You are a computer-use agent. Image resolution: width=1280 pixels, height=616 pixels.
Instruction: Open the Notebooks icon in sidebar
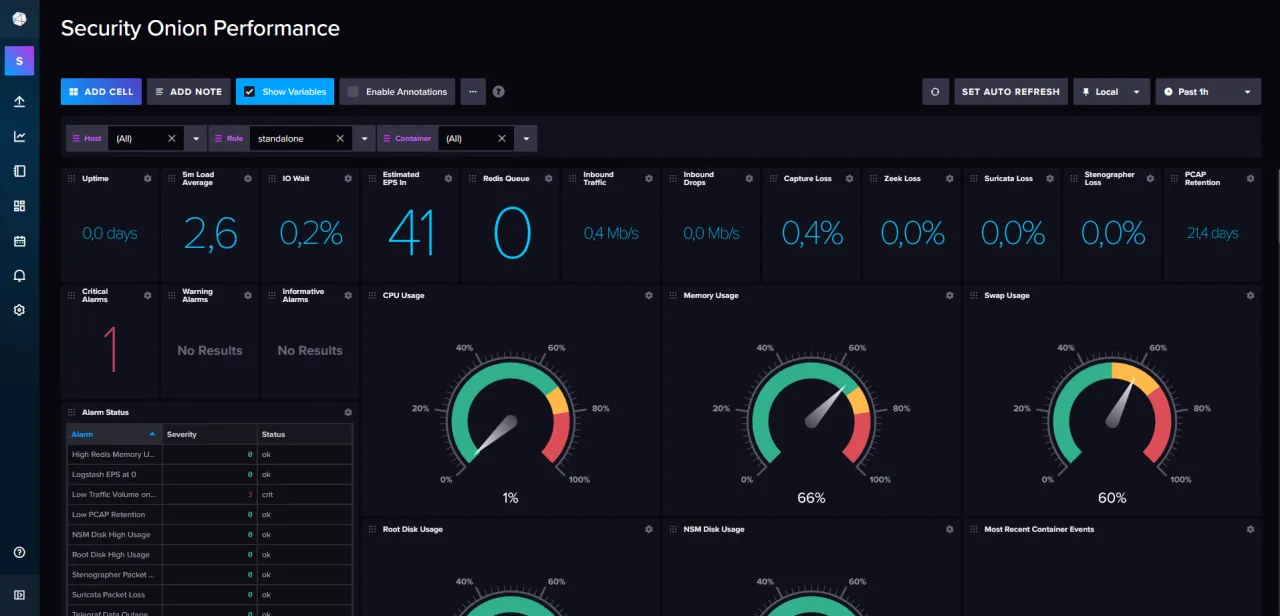(x=19, y=171)
